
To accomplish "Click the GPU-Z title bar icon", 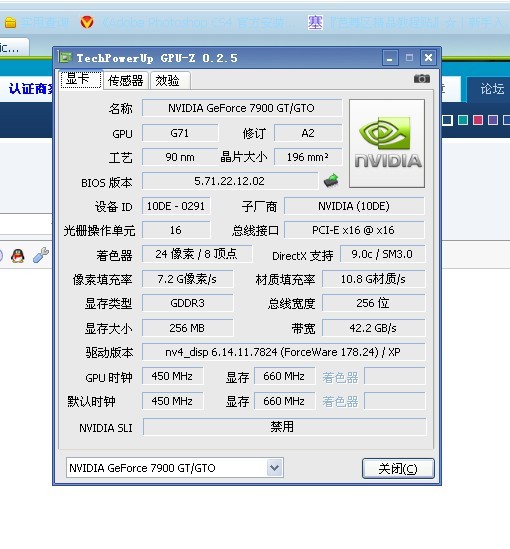I will [65, 57].
